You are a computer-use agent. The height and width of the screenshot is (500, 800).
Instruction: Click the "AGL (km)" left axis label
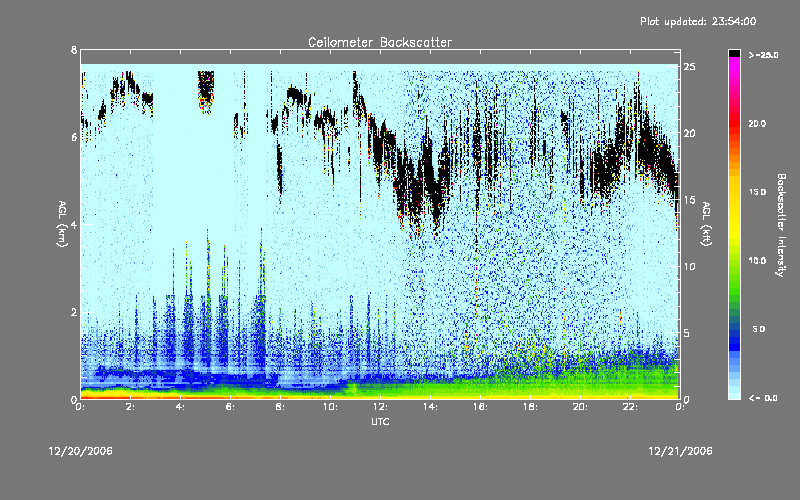(x=62, y=224)
